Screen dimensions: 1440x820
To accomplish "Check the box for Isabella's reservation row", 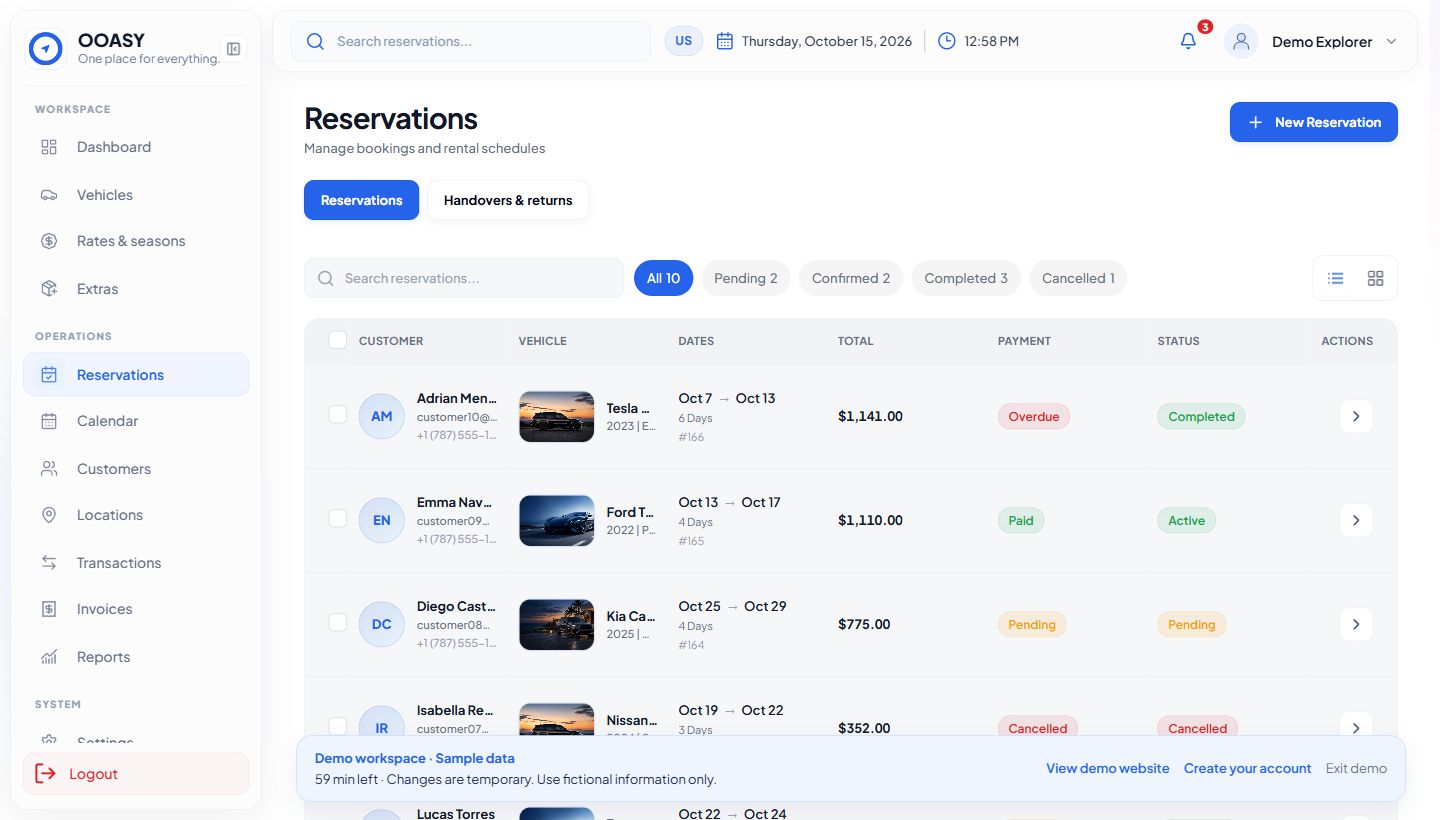I will pyautogui.click(x=338, y=726).
